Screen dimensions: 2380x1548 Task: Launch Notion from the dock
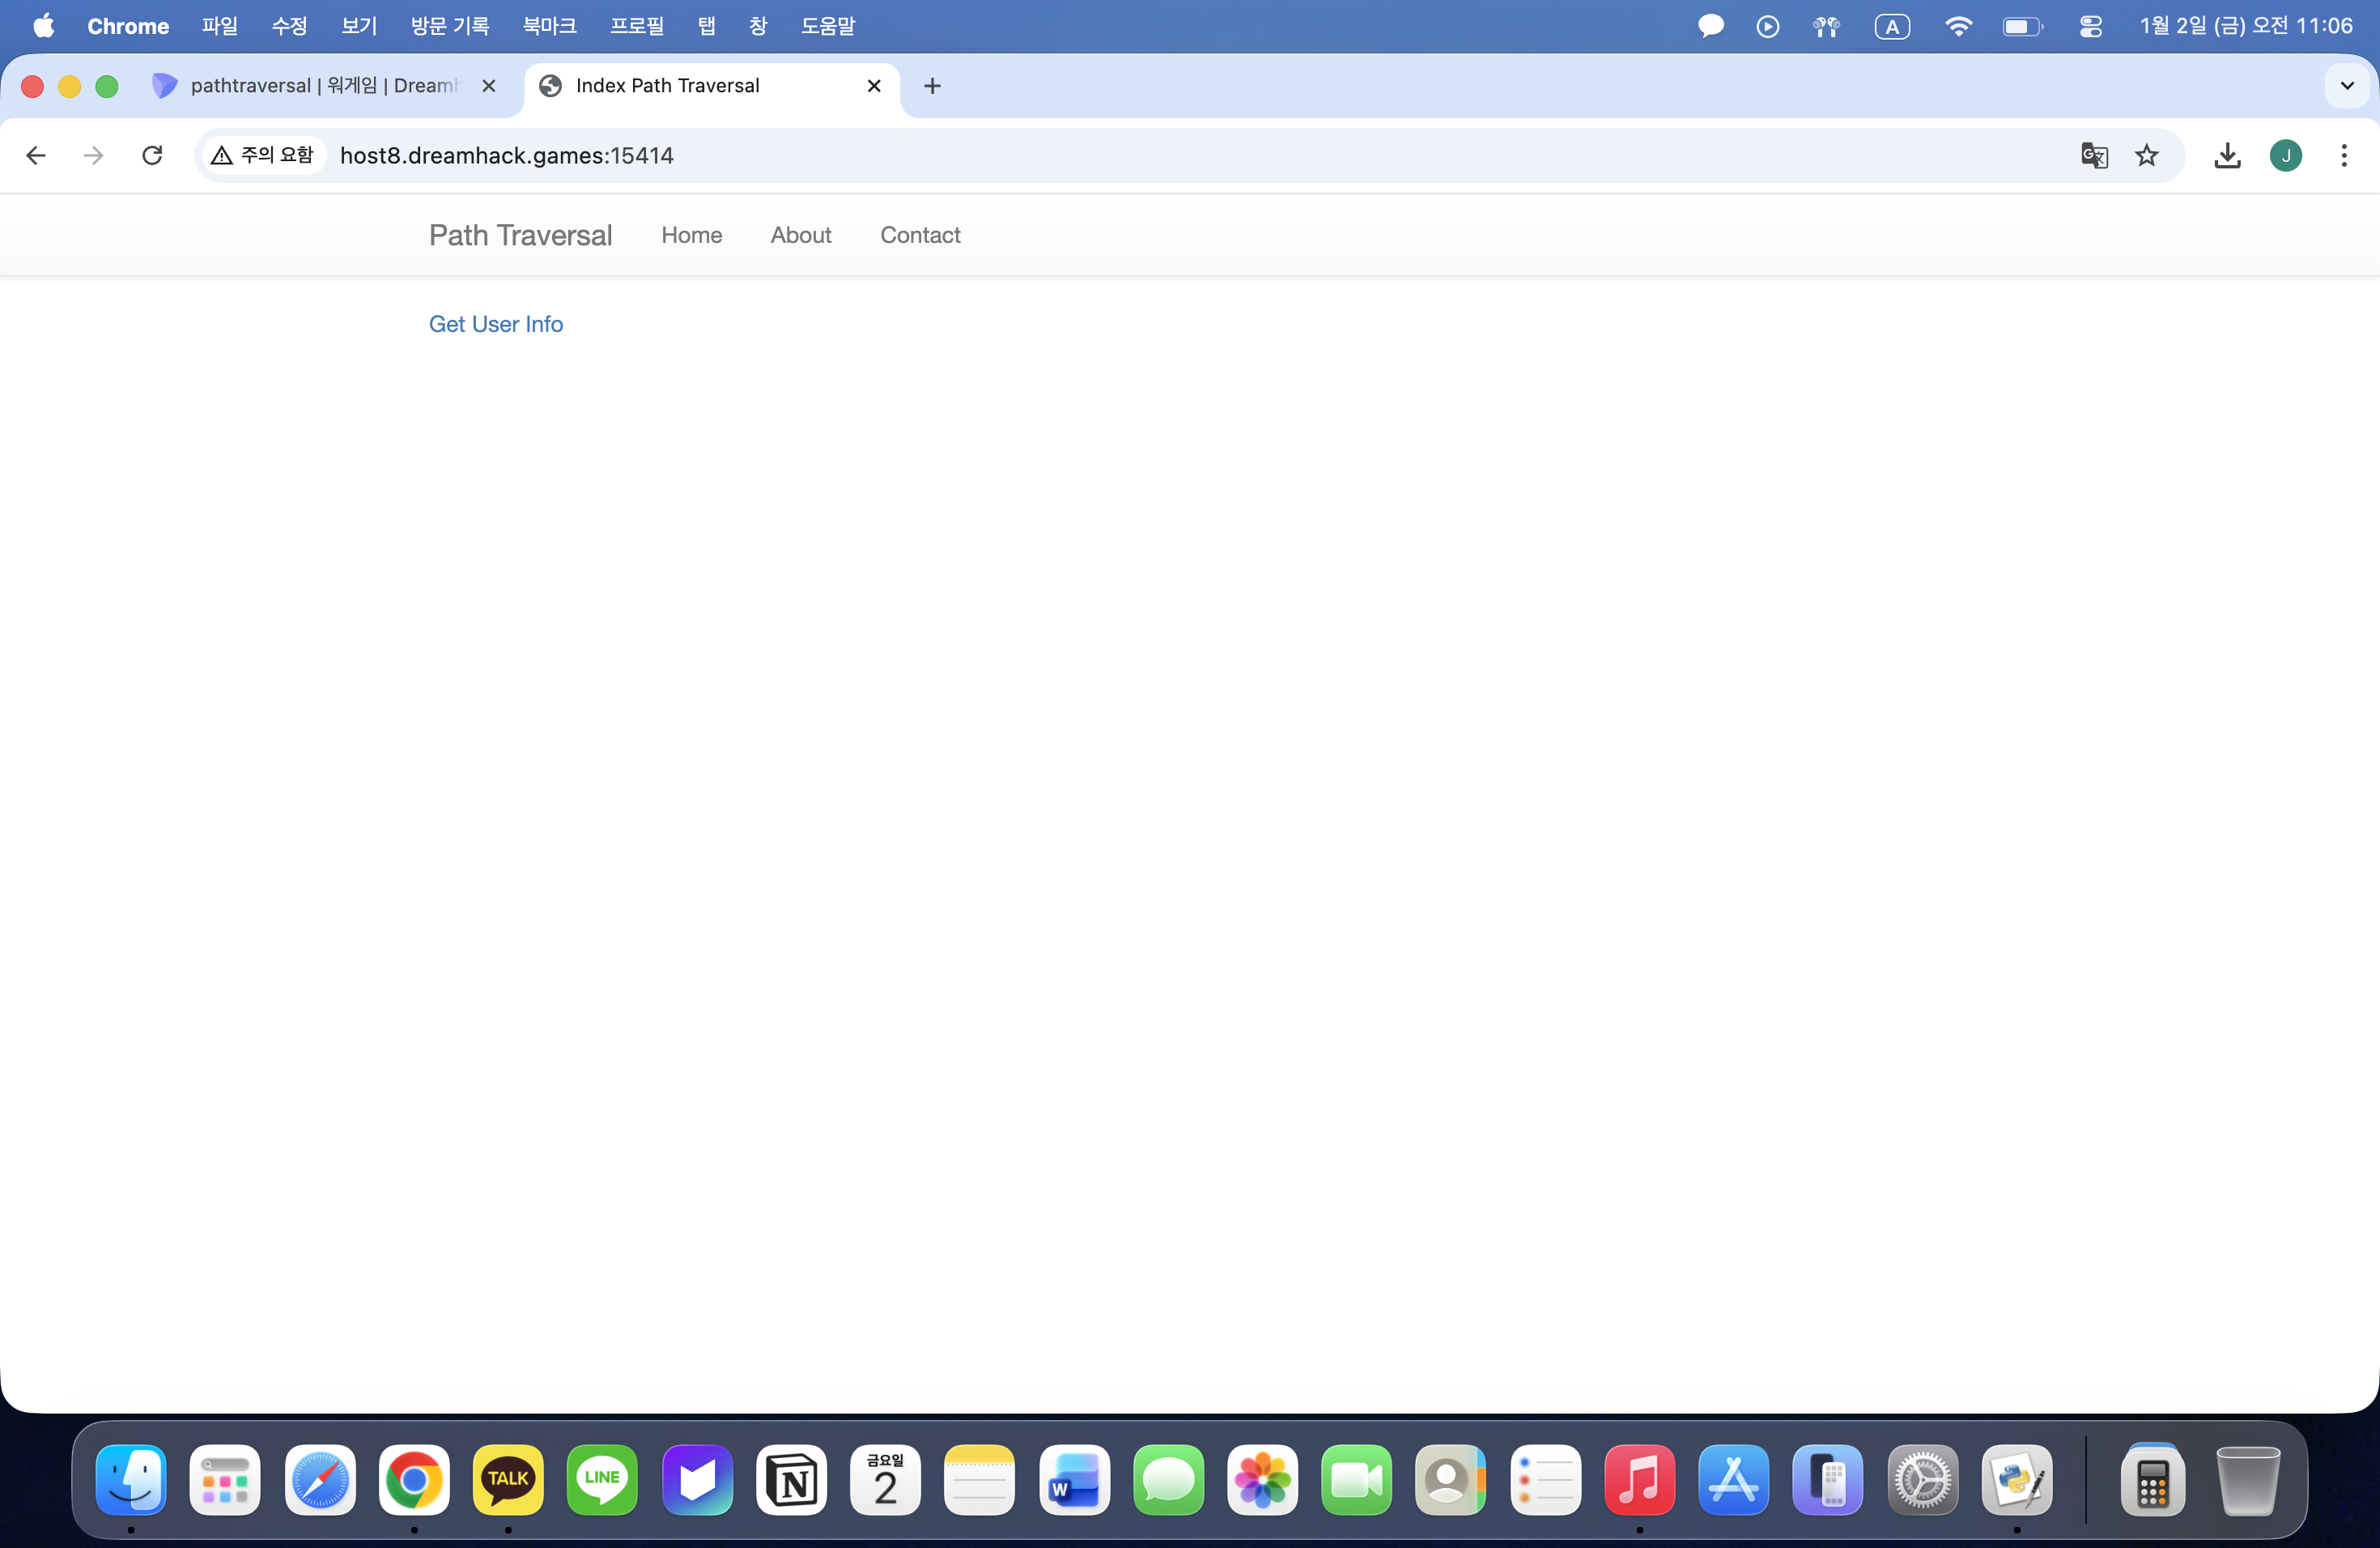click(x=791, y=1479)
